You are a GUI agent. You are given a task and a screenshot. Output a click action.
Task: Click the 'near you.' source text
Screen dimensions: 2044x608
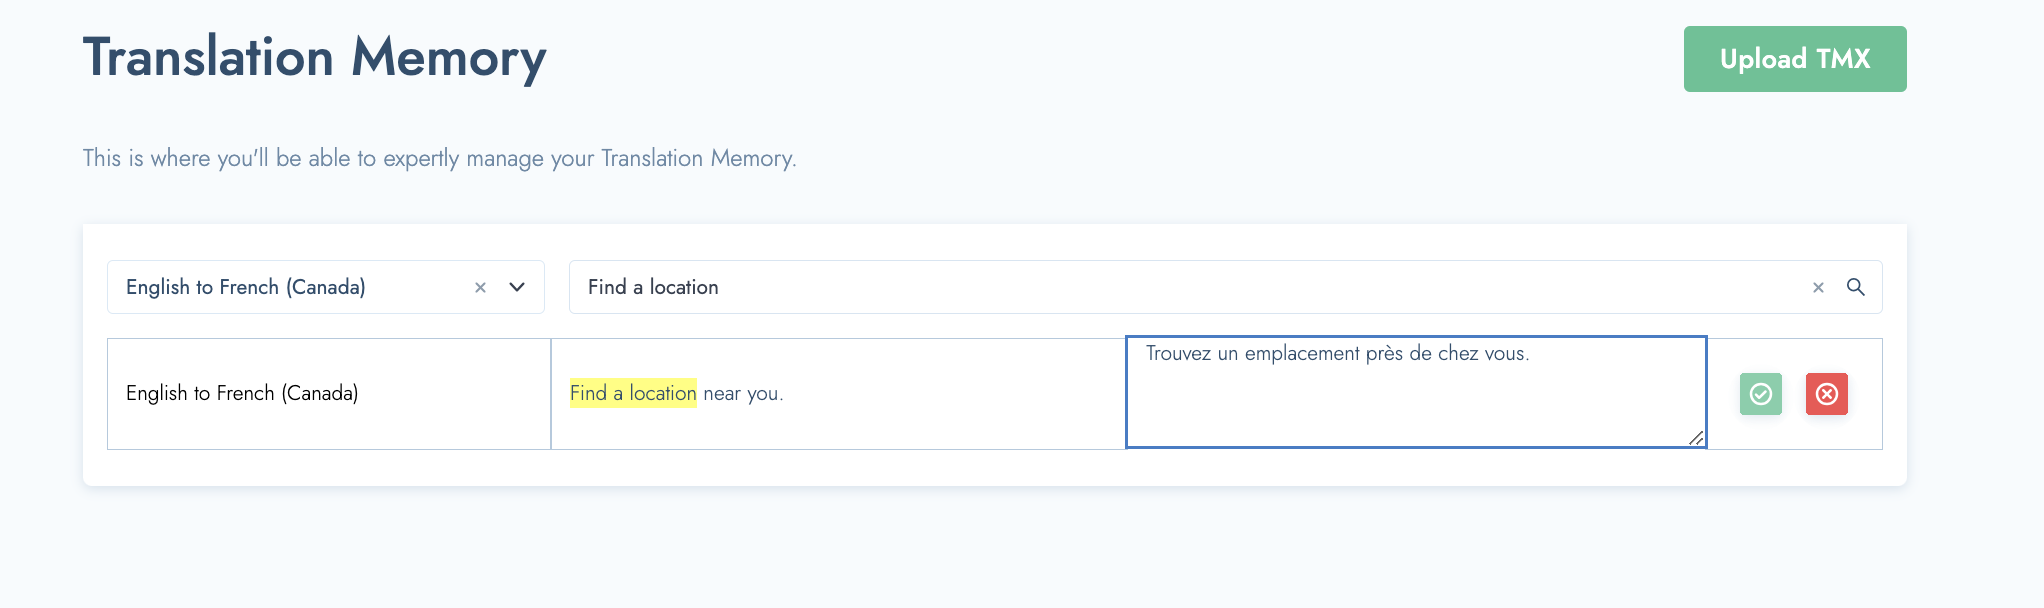(x=743, y=393)
